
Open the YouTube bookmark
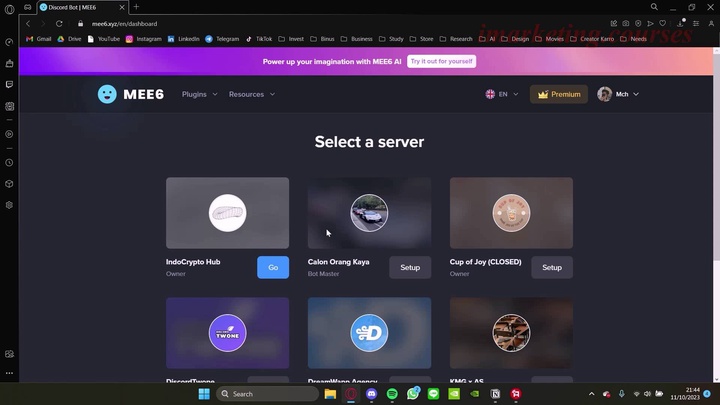[103, 39]
